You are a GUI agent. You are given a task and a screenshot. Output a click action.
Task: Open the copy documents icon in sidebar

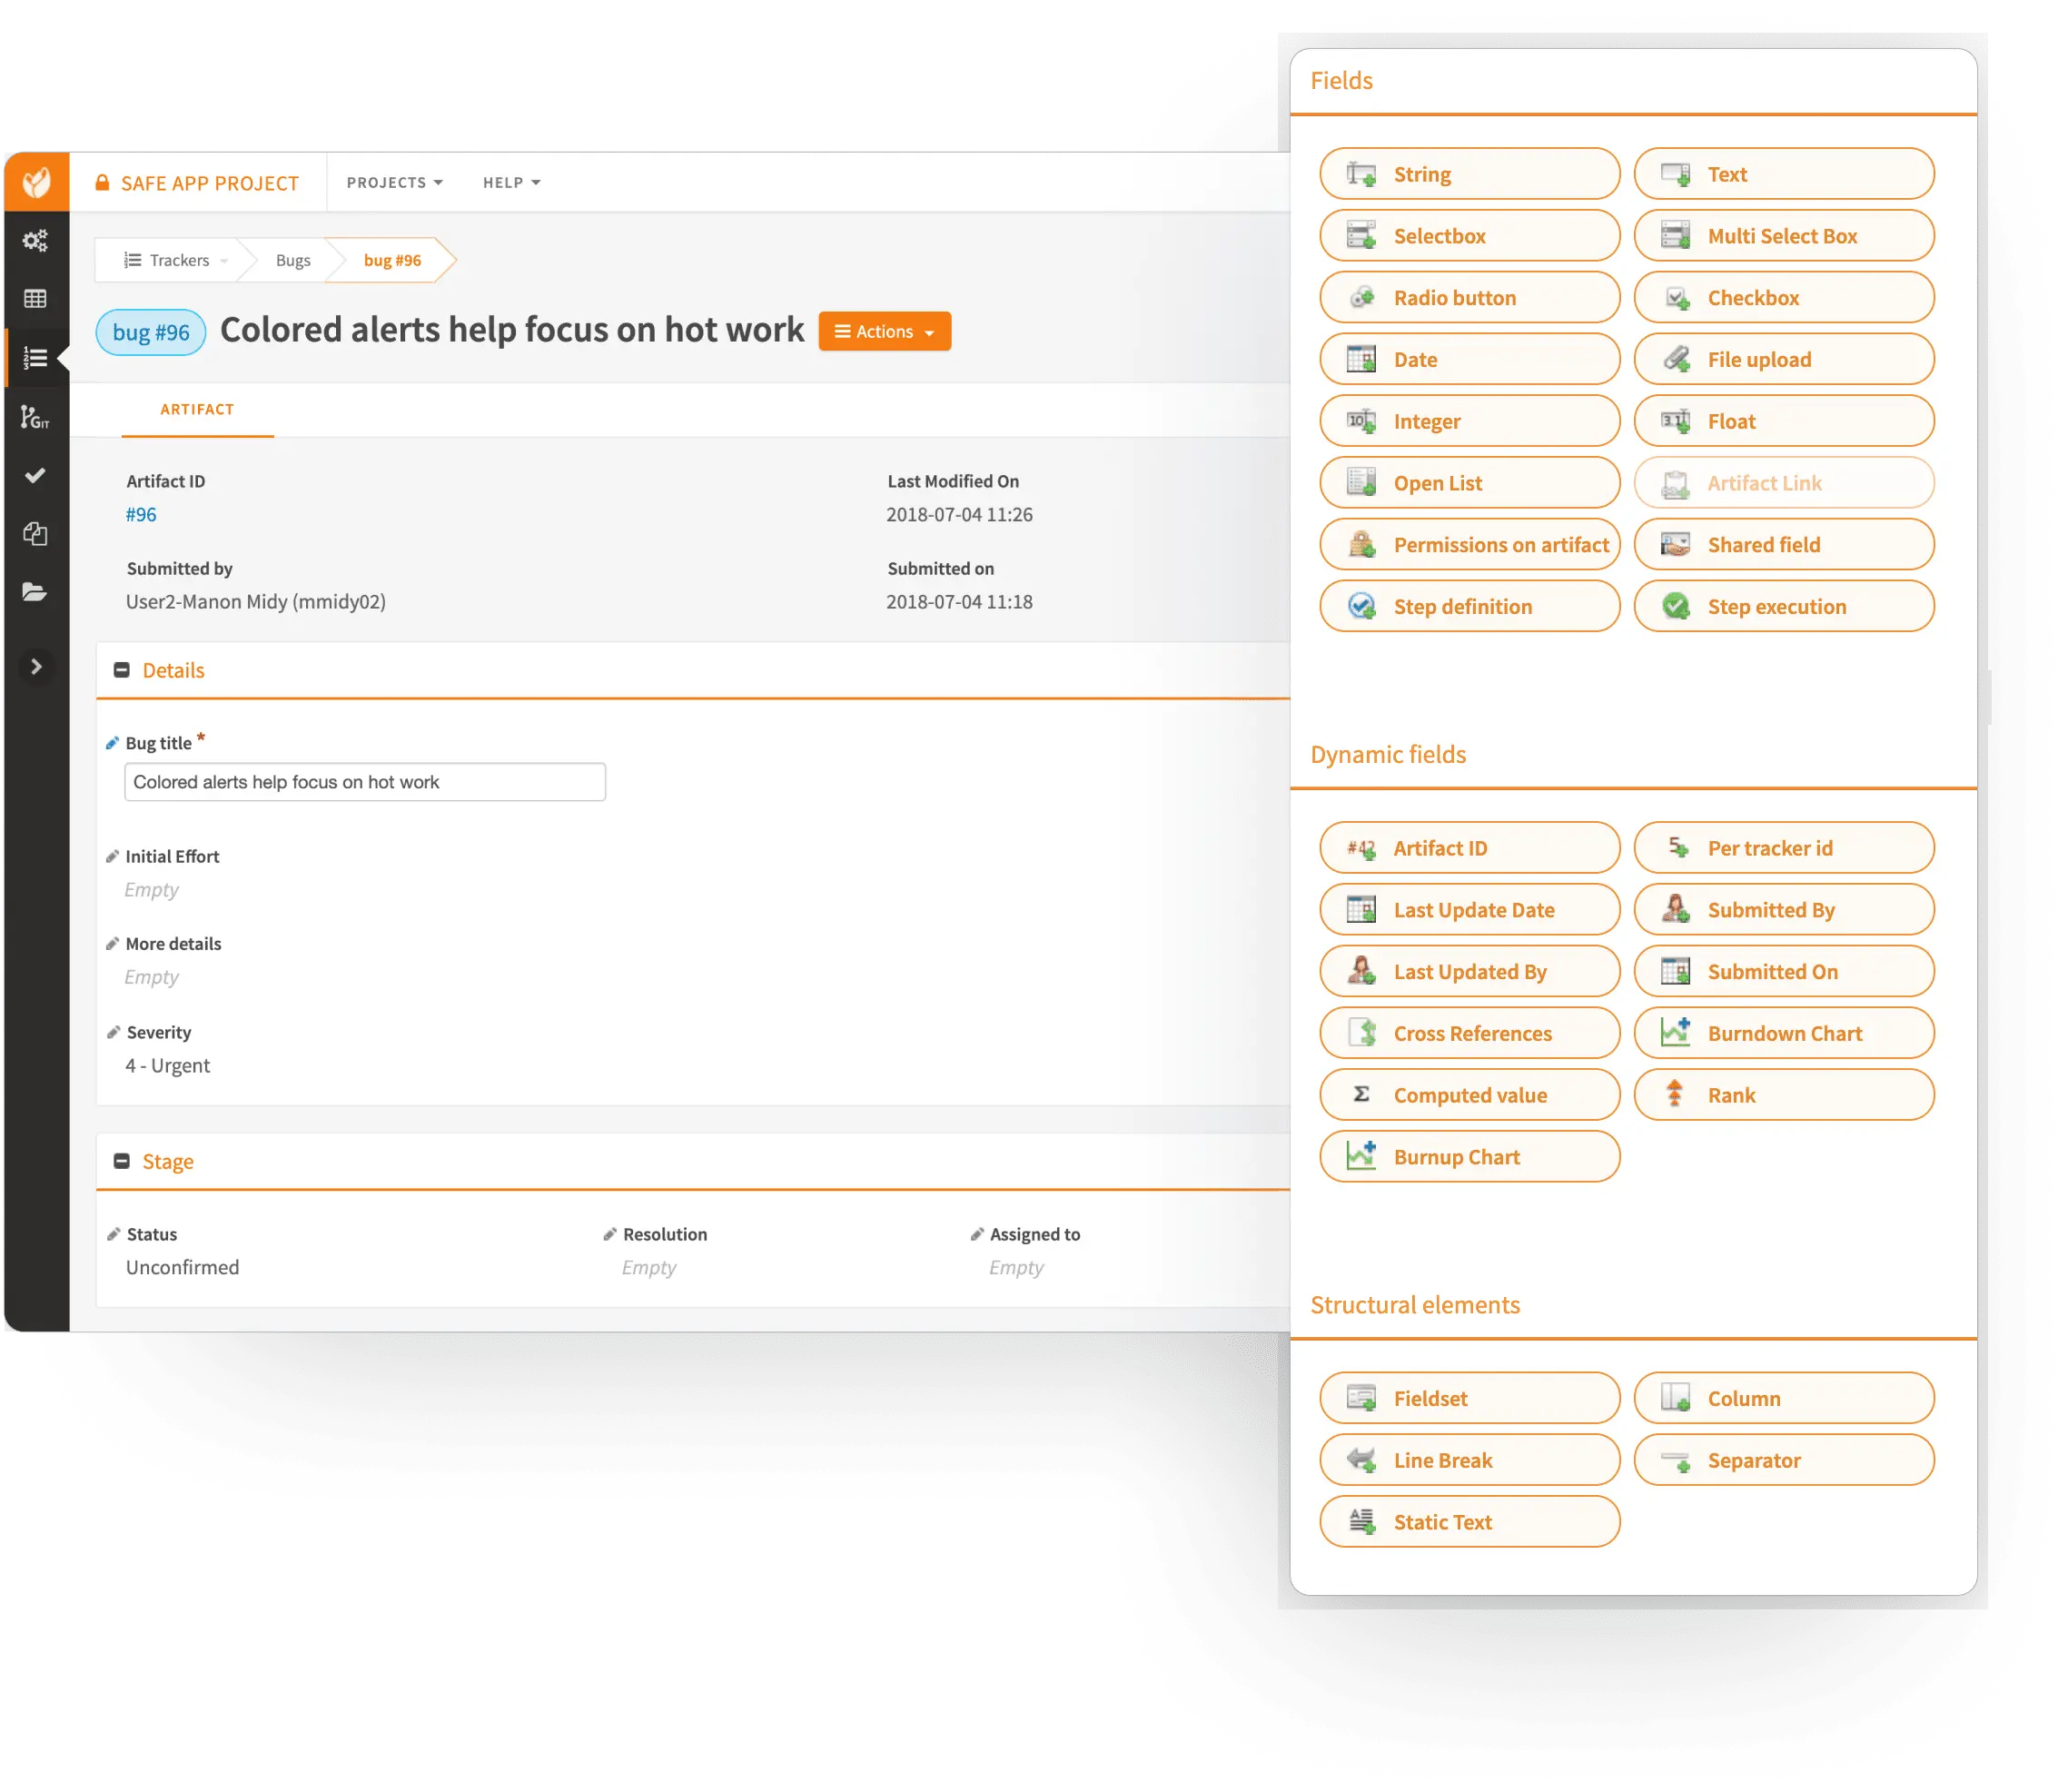35,534
